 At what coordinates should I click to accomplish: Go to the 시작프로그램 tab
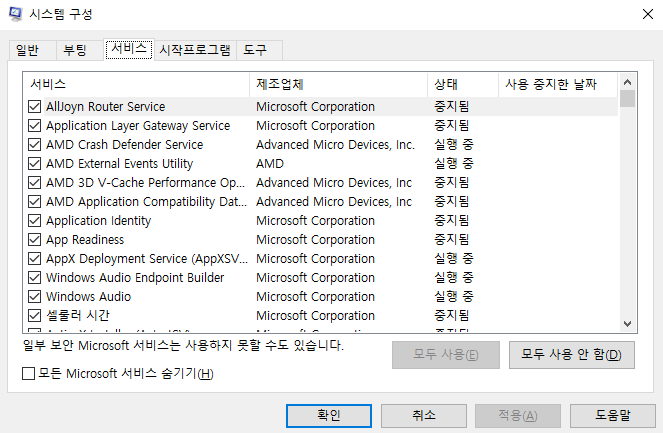coord(195,50)
